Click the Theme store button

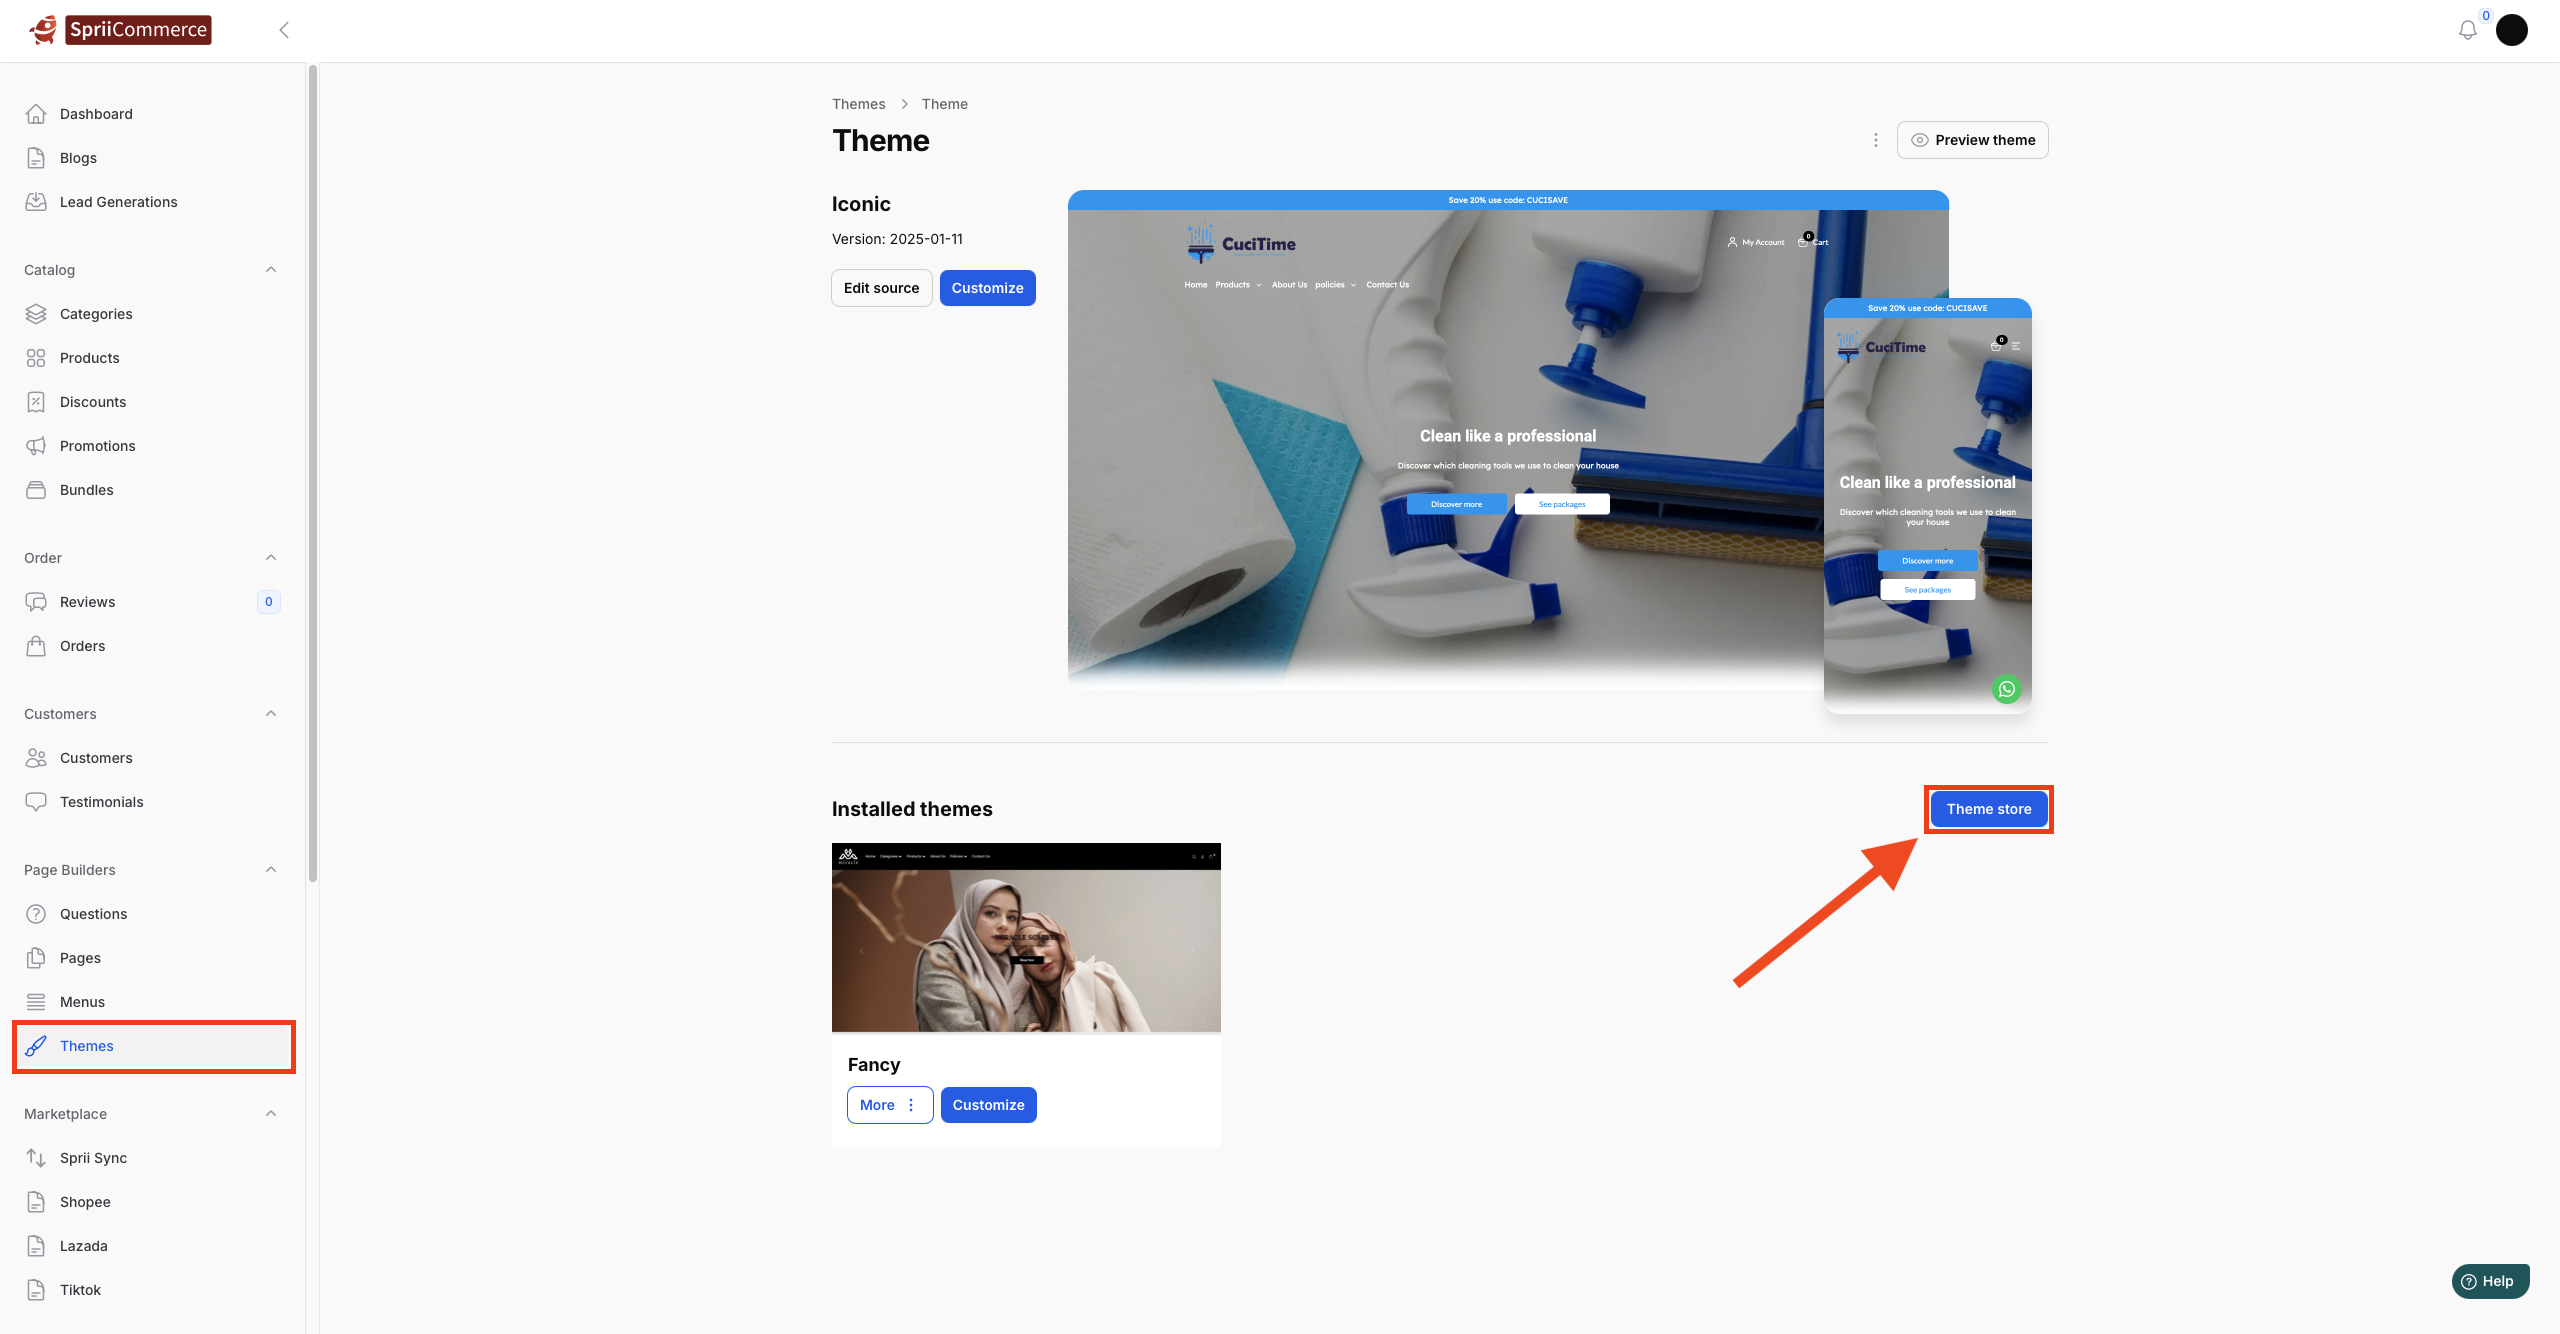pyautogui.click(x=1988, y=809)
